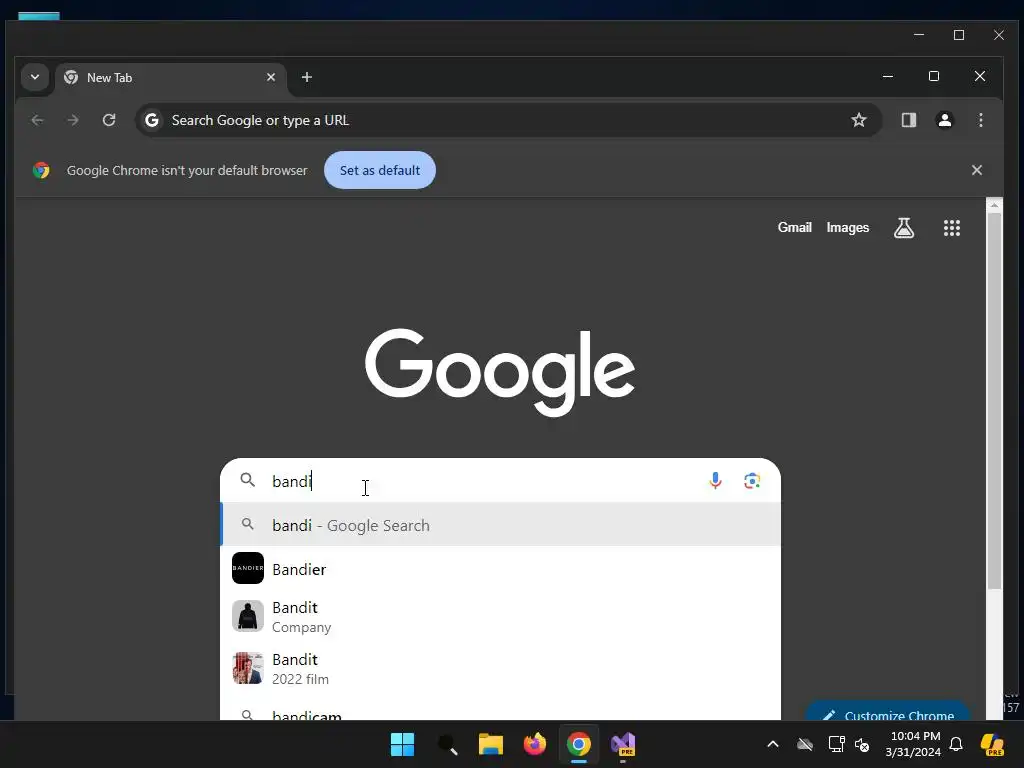Image resolution: width=1024 pixels, height=768 pixels.
Task: Click Chrome icon in taskbar
Action: coord(579,744)
